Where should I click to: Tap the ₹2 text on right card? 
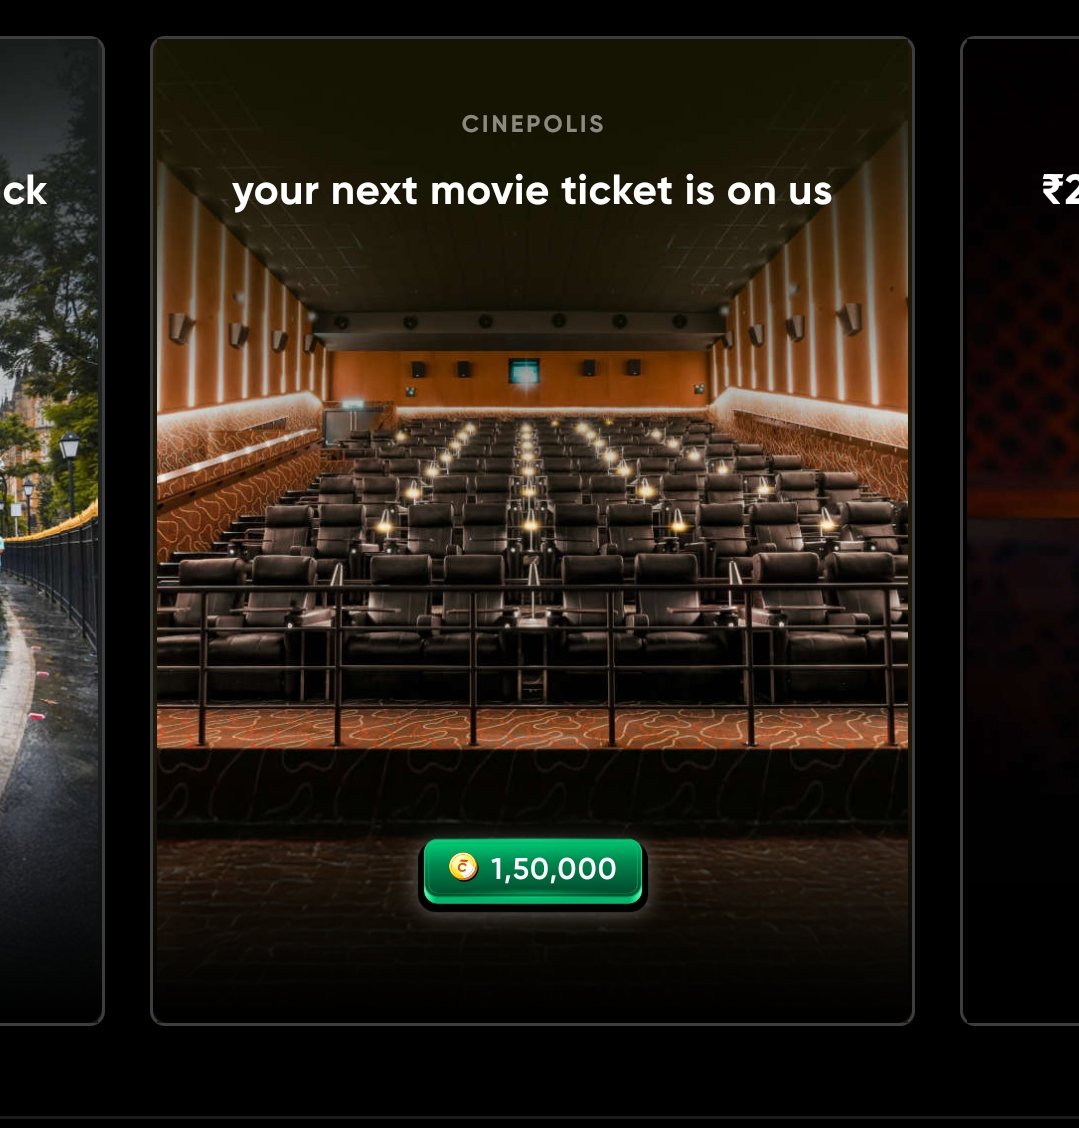coord(1060,191)
